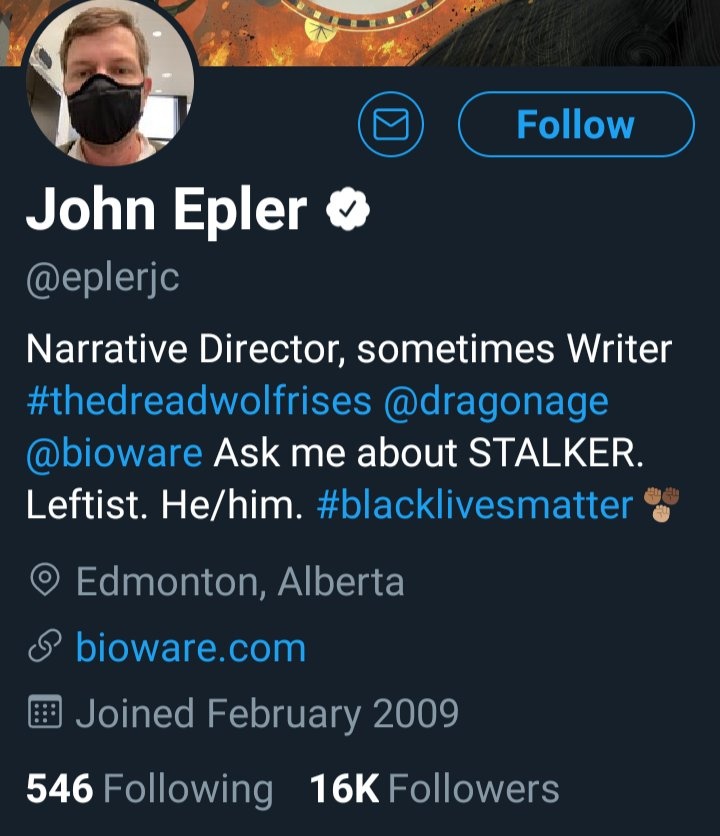Click the Edmonton, Alberta location text
Screen dimensions: 720x836
240,581
